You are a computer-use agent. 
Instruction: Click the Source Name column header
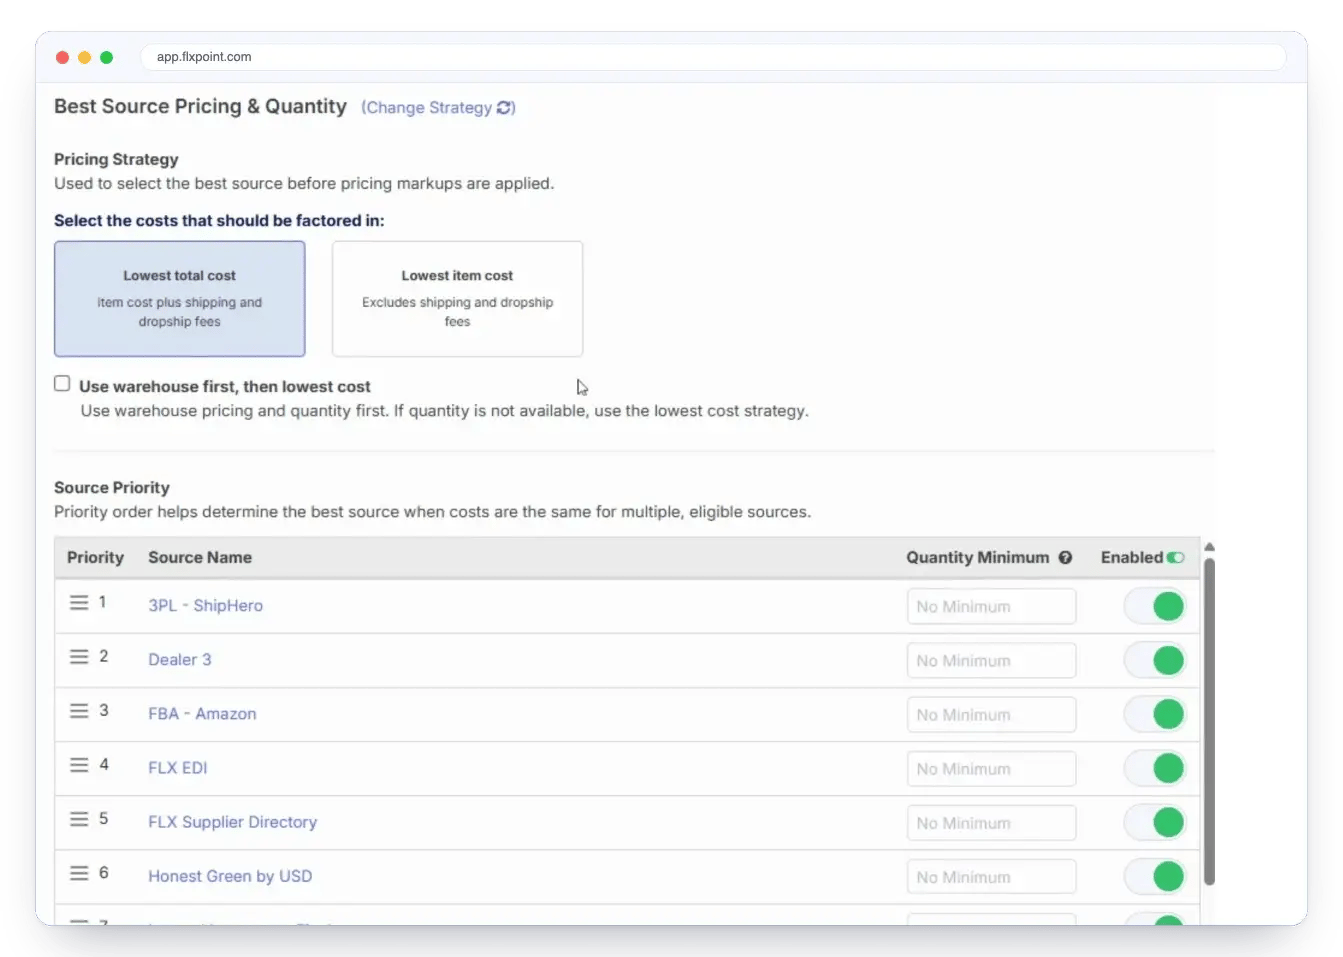click(x=200, y=558)
